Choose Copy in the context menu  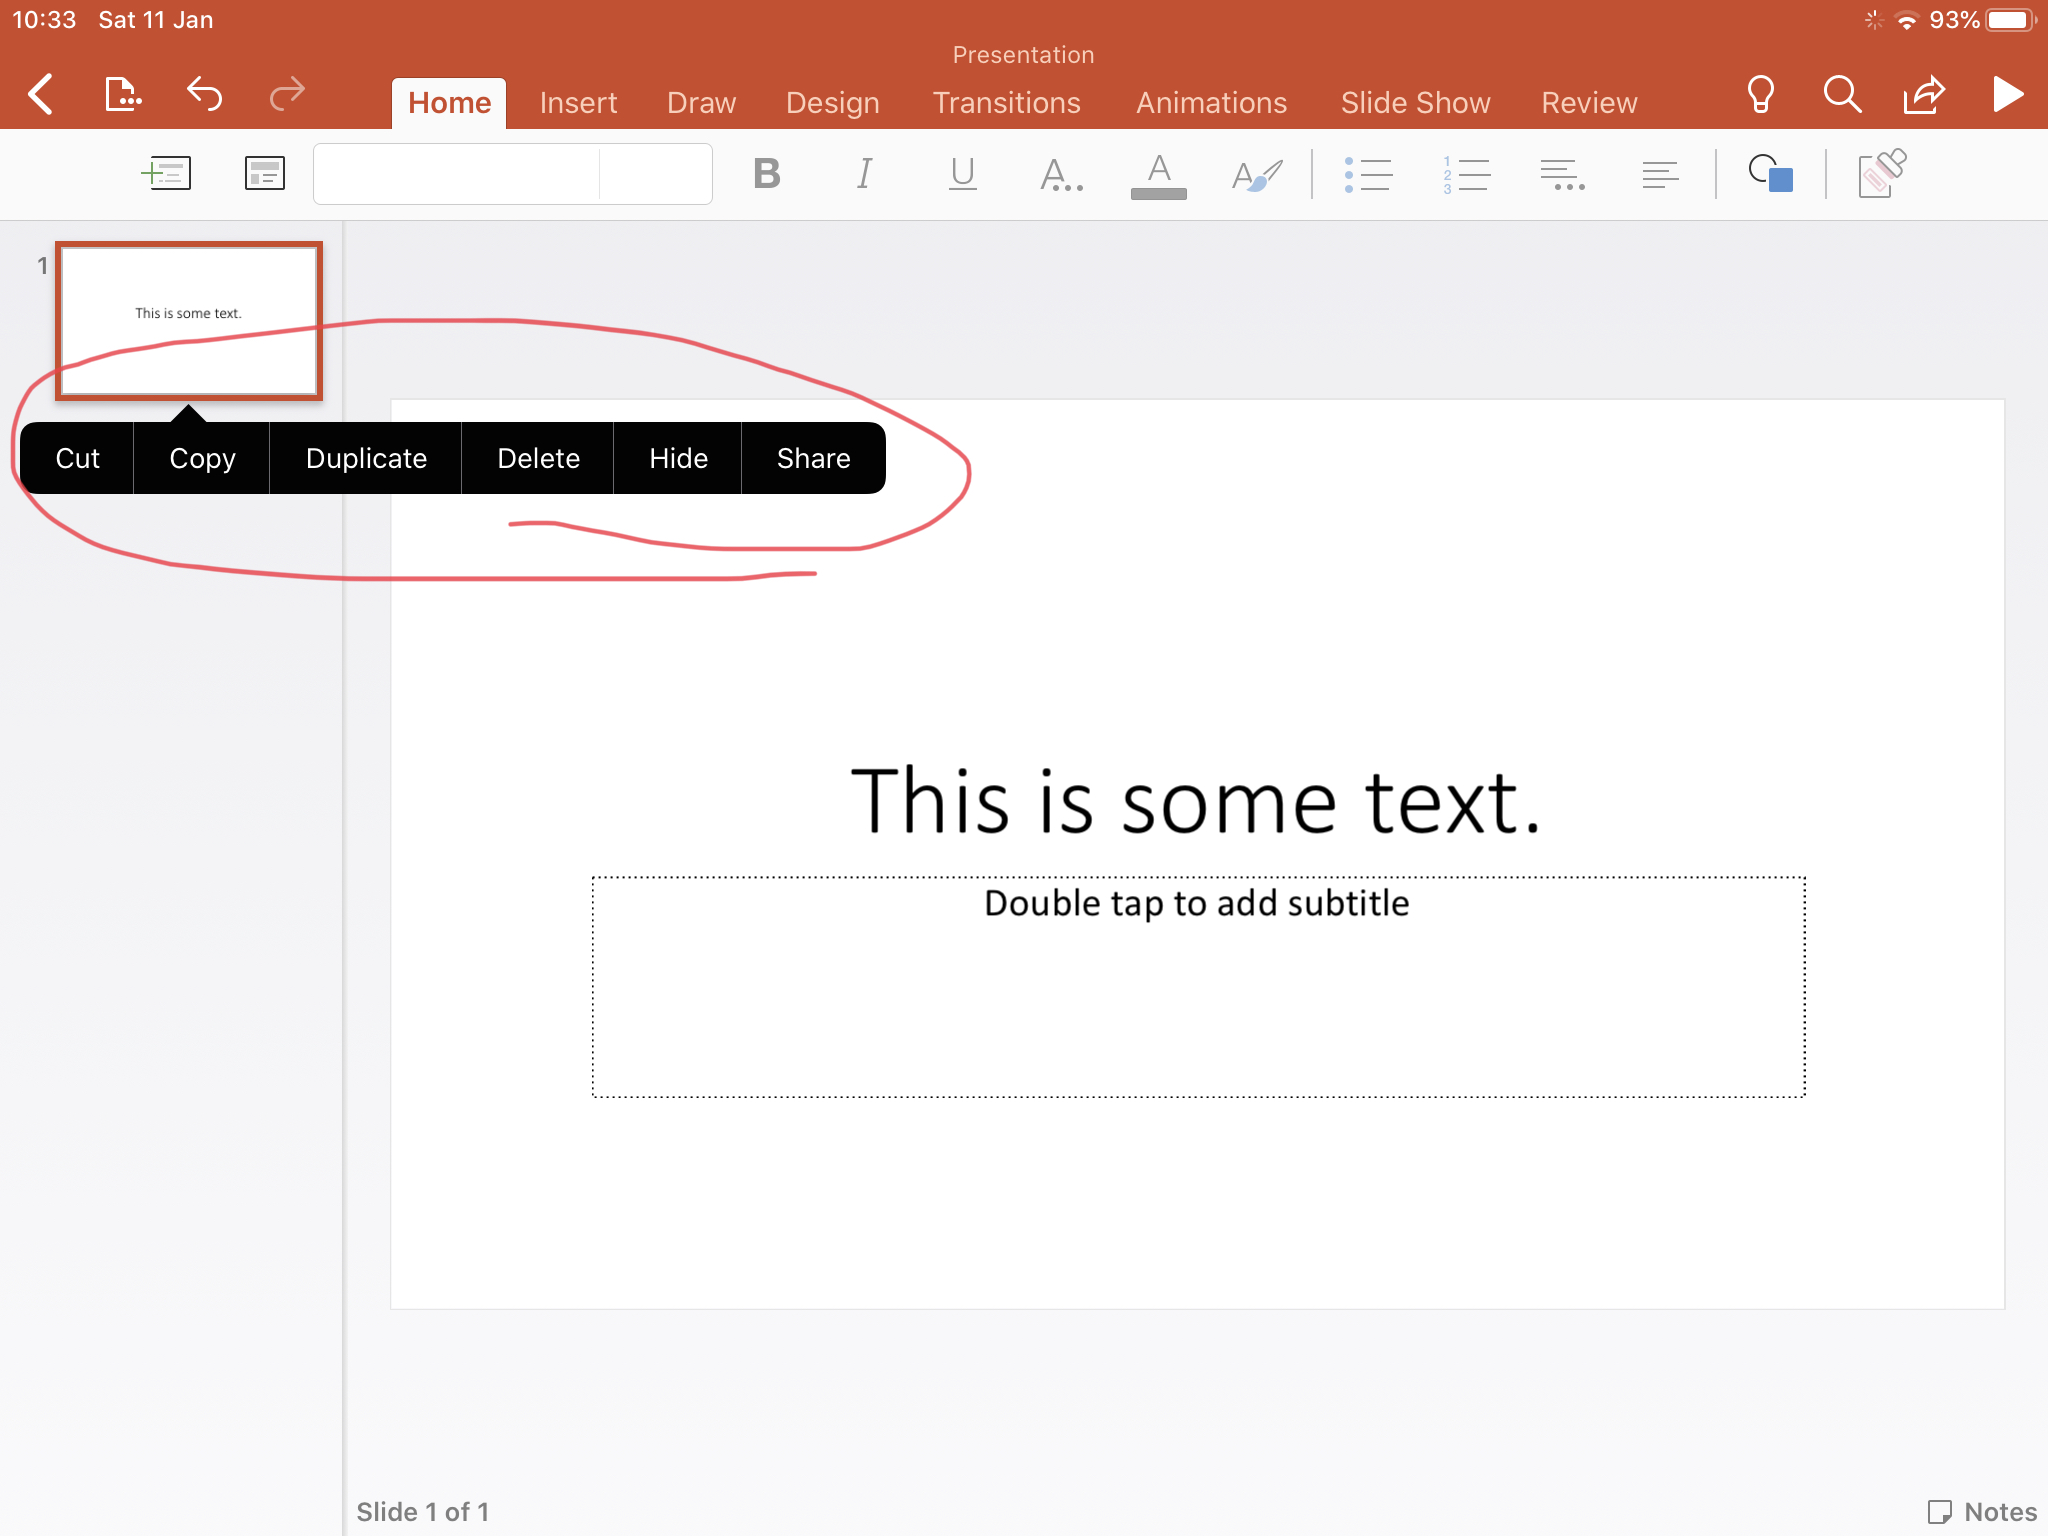point(202,458)
